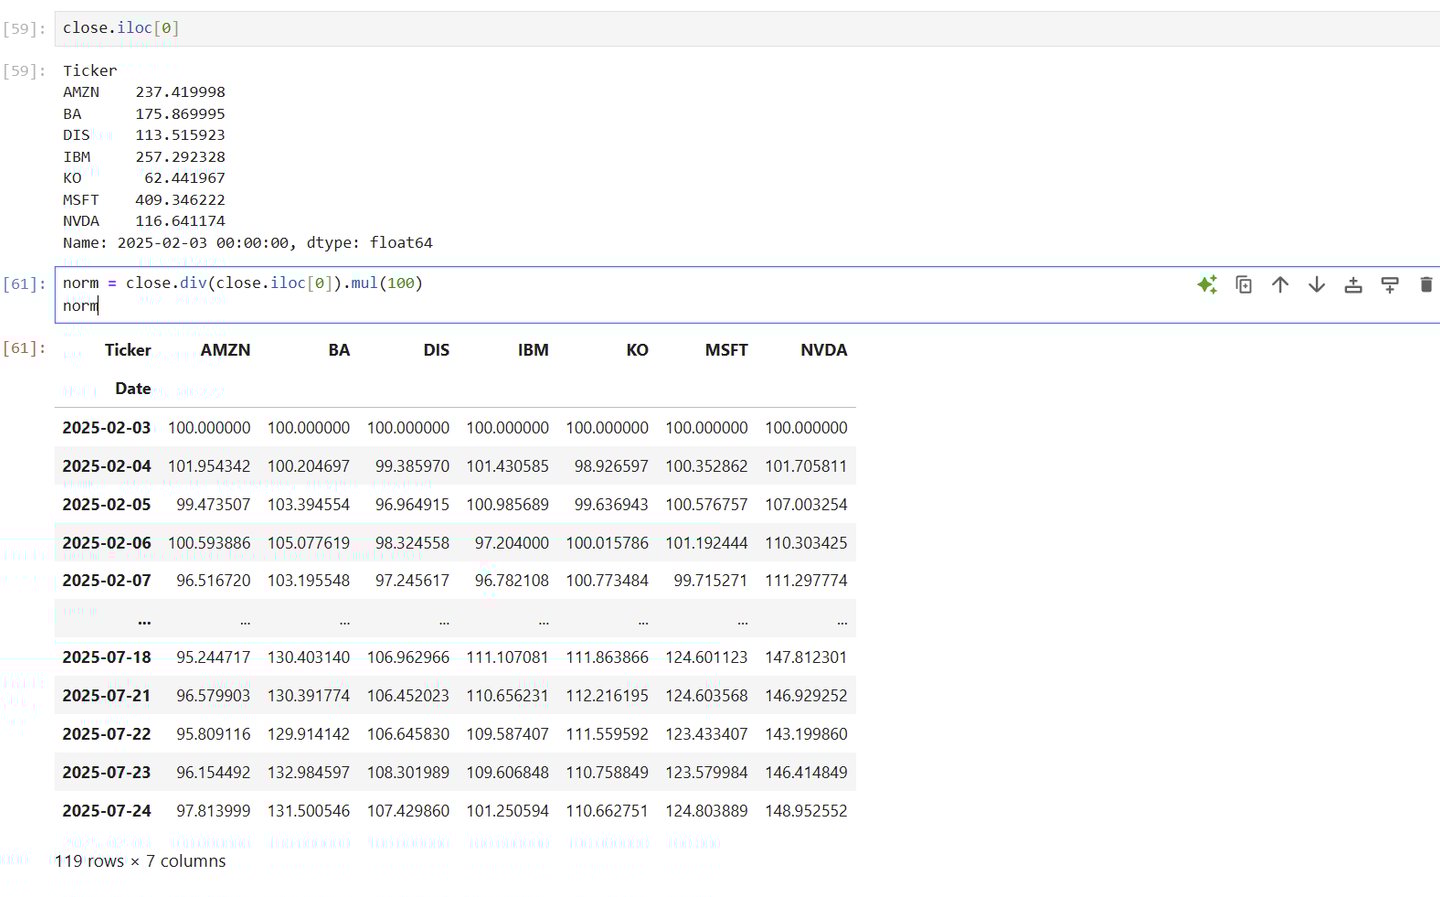Click the 2025-07-24 row index
This screenshot has height=897, width=1440.
(107, 811)
